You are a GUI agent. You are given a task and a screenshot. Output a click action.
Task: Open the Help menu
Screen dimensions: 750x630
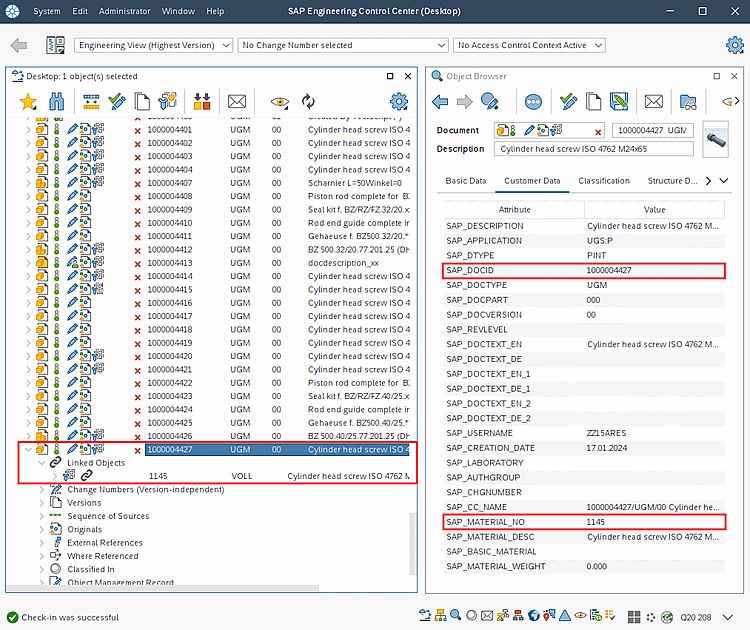coord(215,11)
